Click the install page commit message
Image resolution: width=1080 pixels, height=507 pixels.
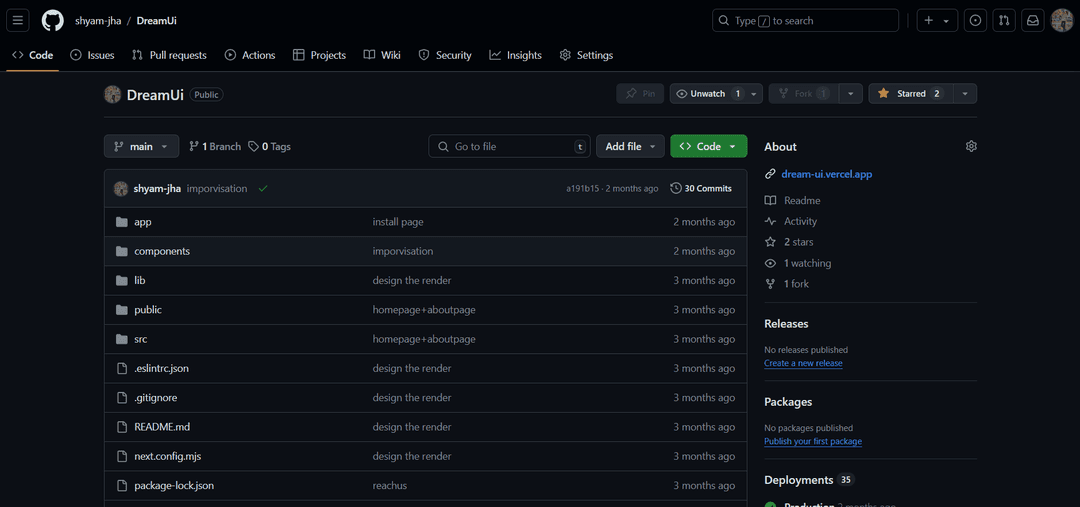[x=398, y=222]
